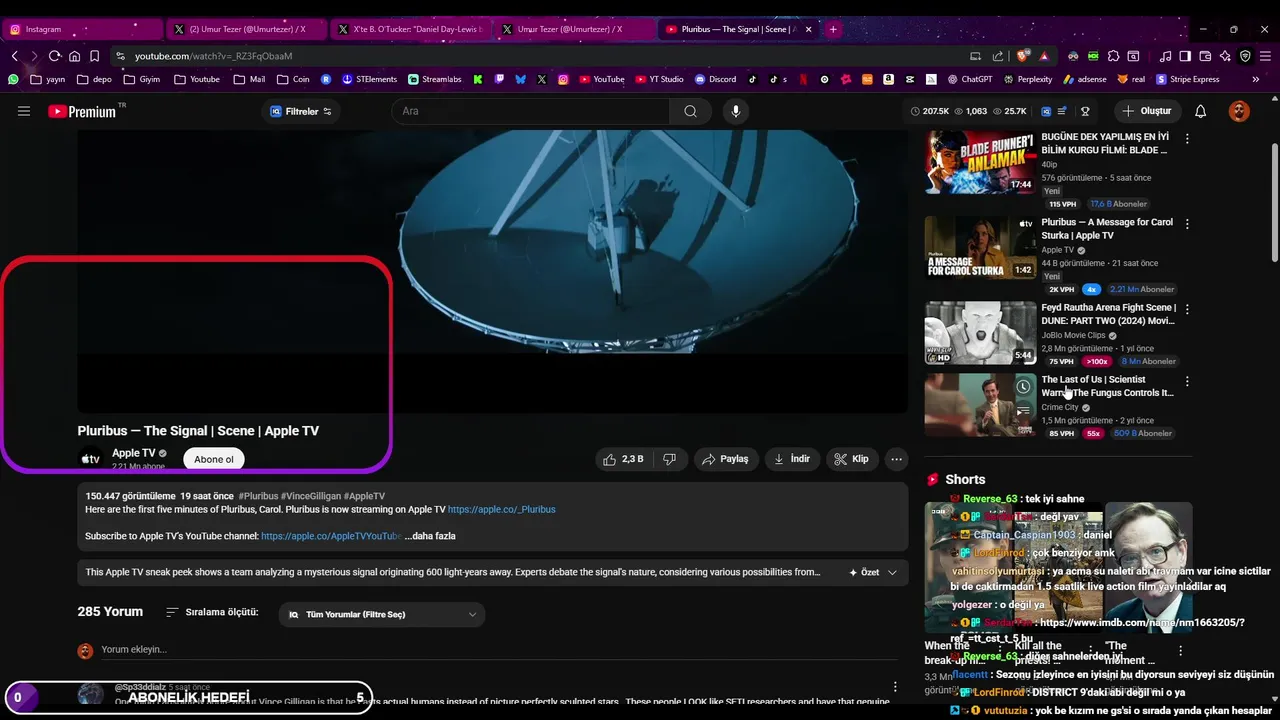This screenshot has width=1280, height=720.
Task: Open Brave Wallet icon in toolbar
Action: (x=1205, y=56)
